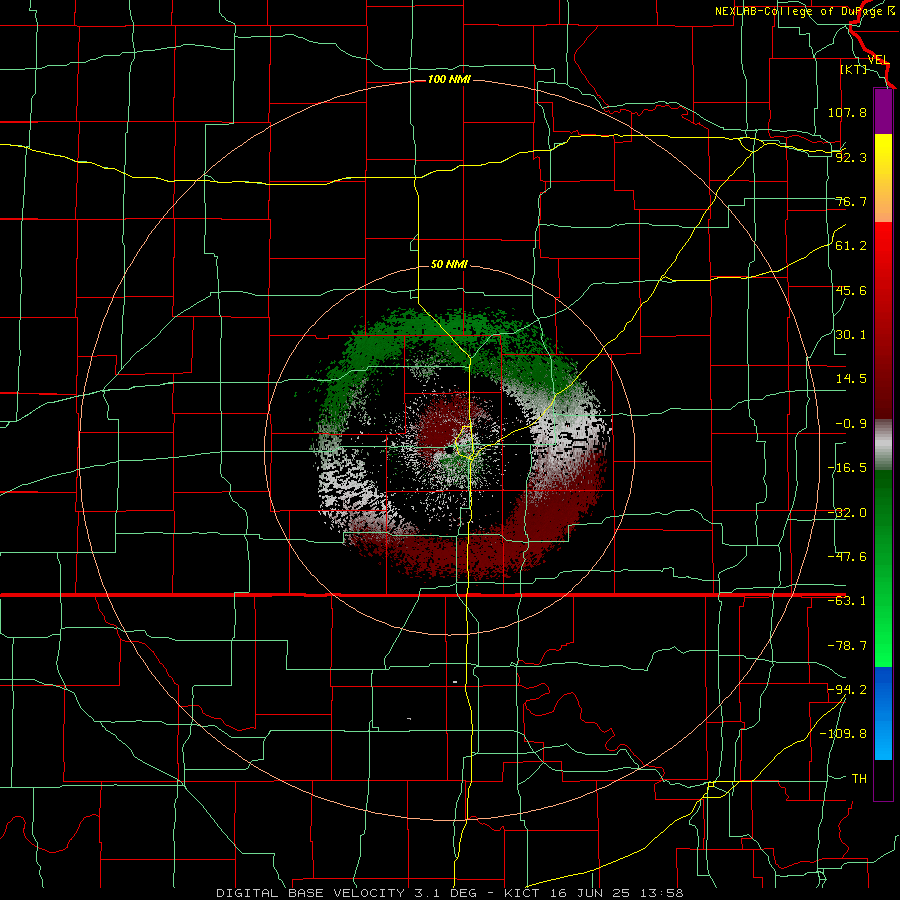
Task: Click the -16.5 velocity scale value
Action: pyautogui.click(x=847, y=468)
